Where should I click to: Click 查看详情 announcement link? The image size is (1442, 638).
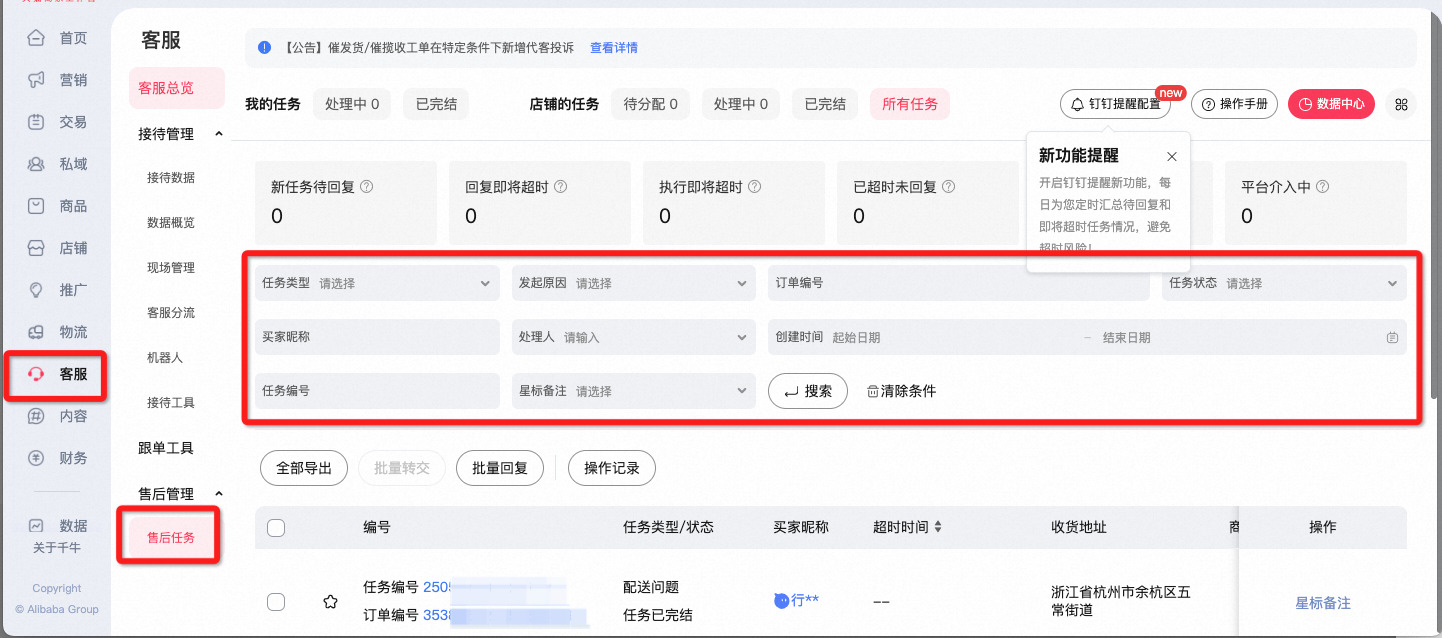[x=614, y=48]
